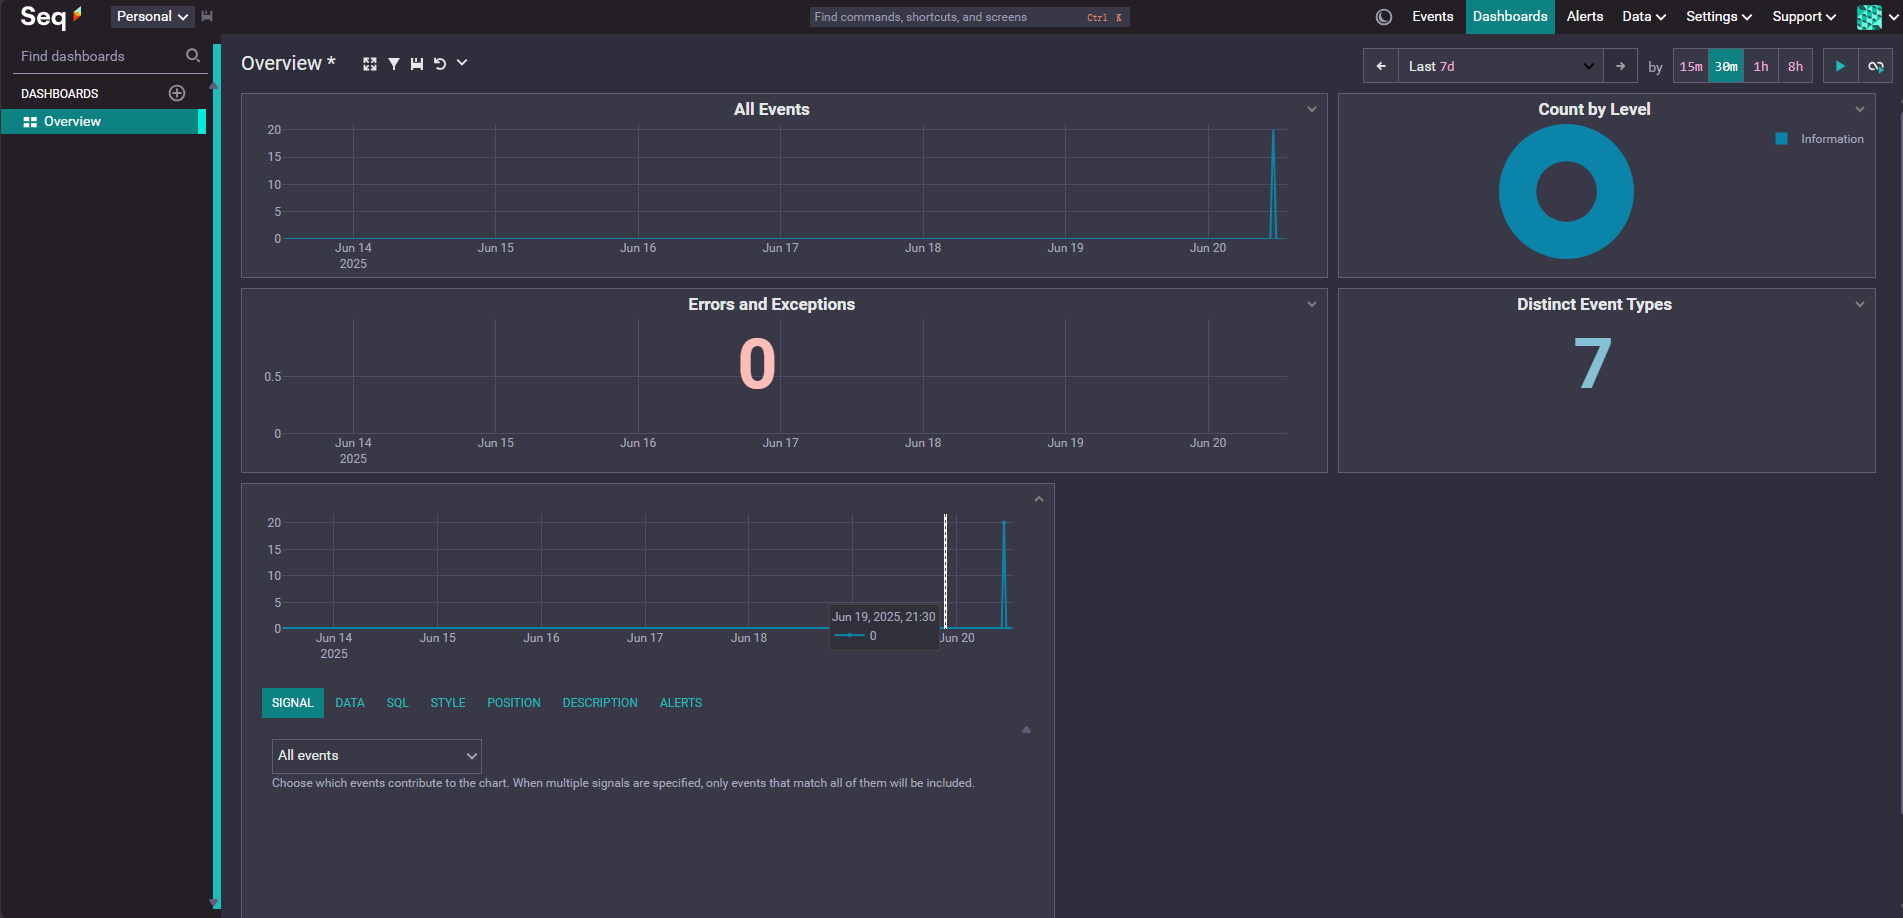Image resolution: width=1903 pixels, height=918 pixels.
Task: Click the Seq logo
Action: (50, 16)
